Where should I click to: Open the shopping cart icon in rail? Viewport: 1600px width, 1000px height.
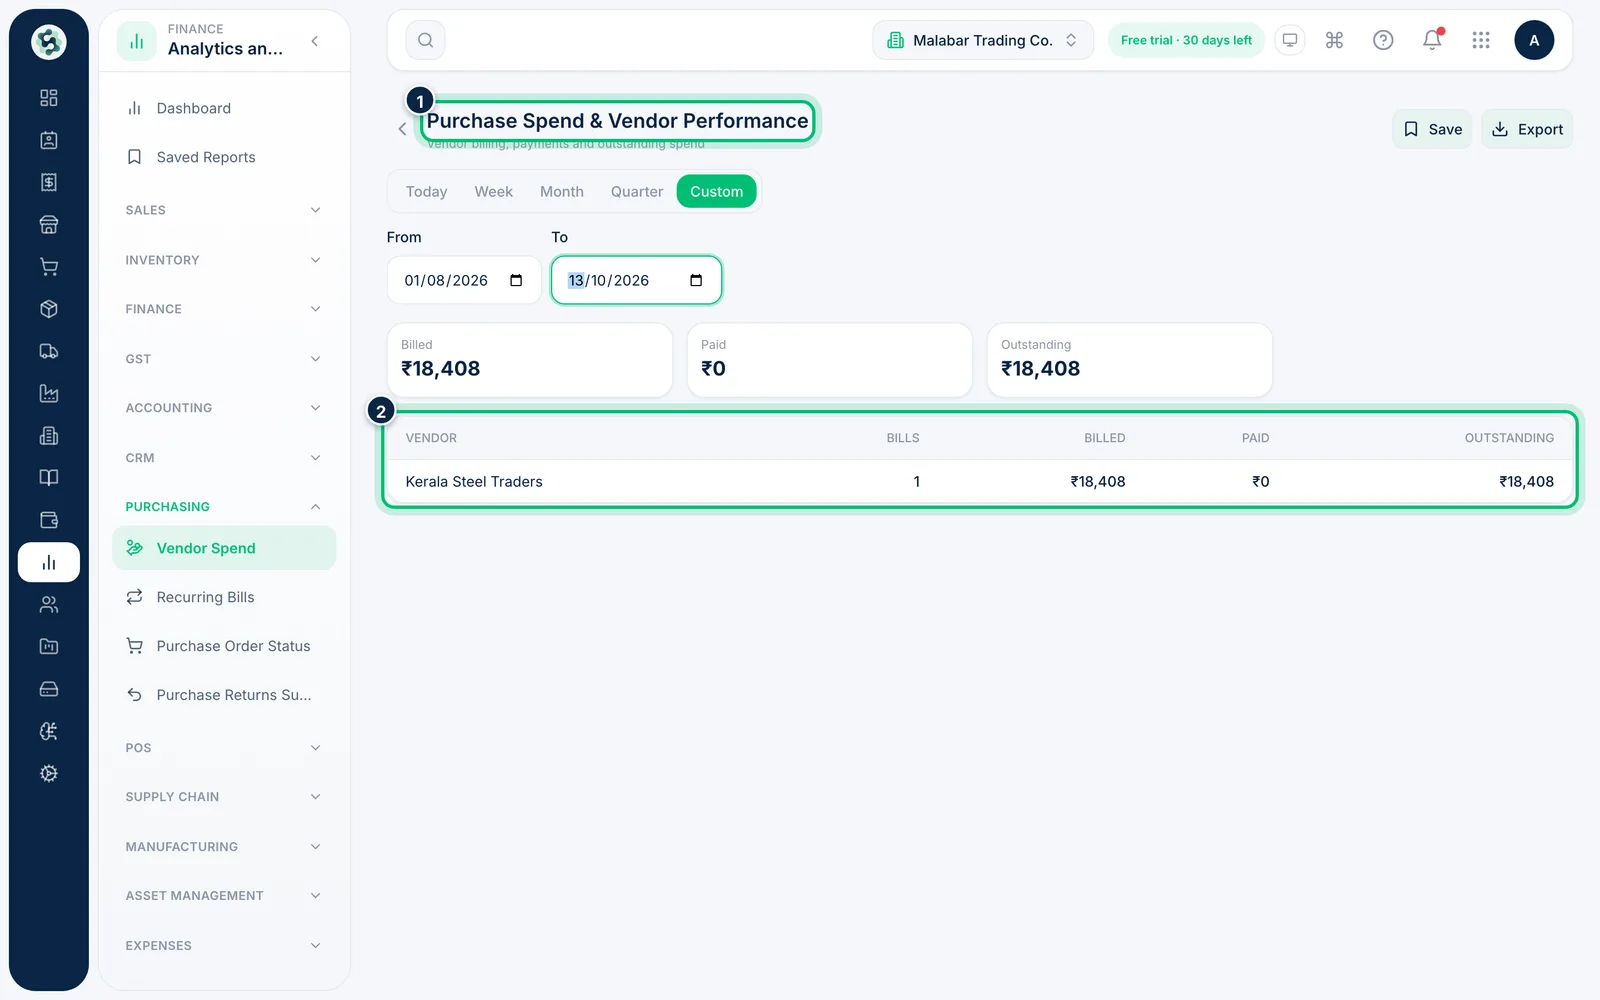pos(49,267)
